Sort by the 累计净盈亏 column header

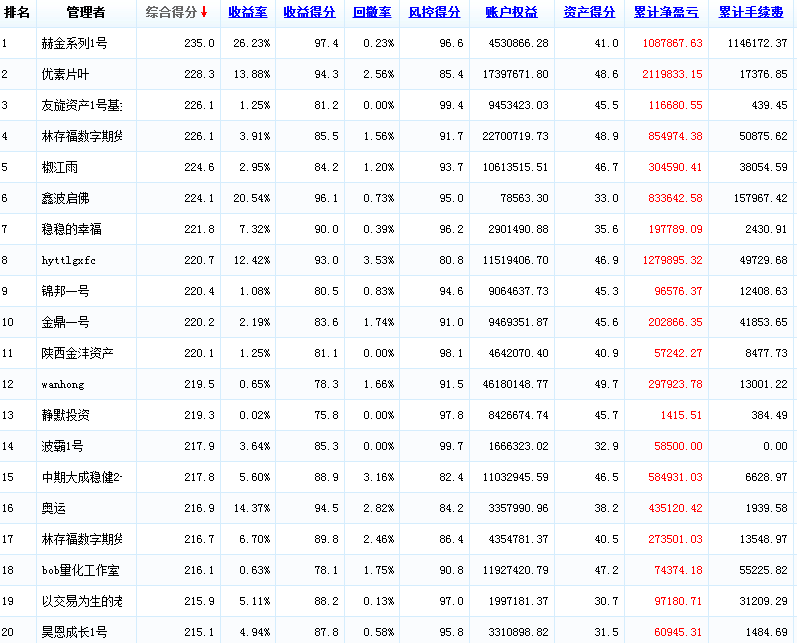point(667,13)
